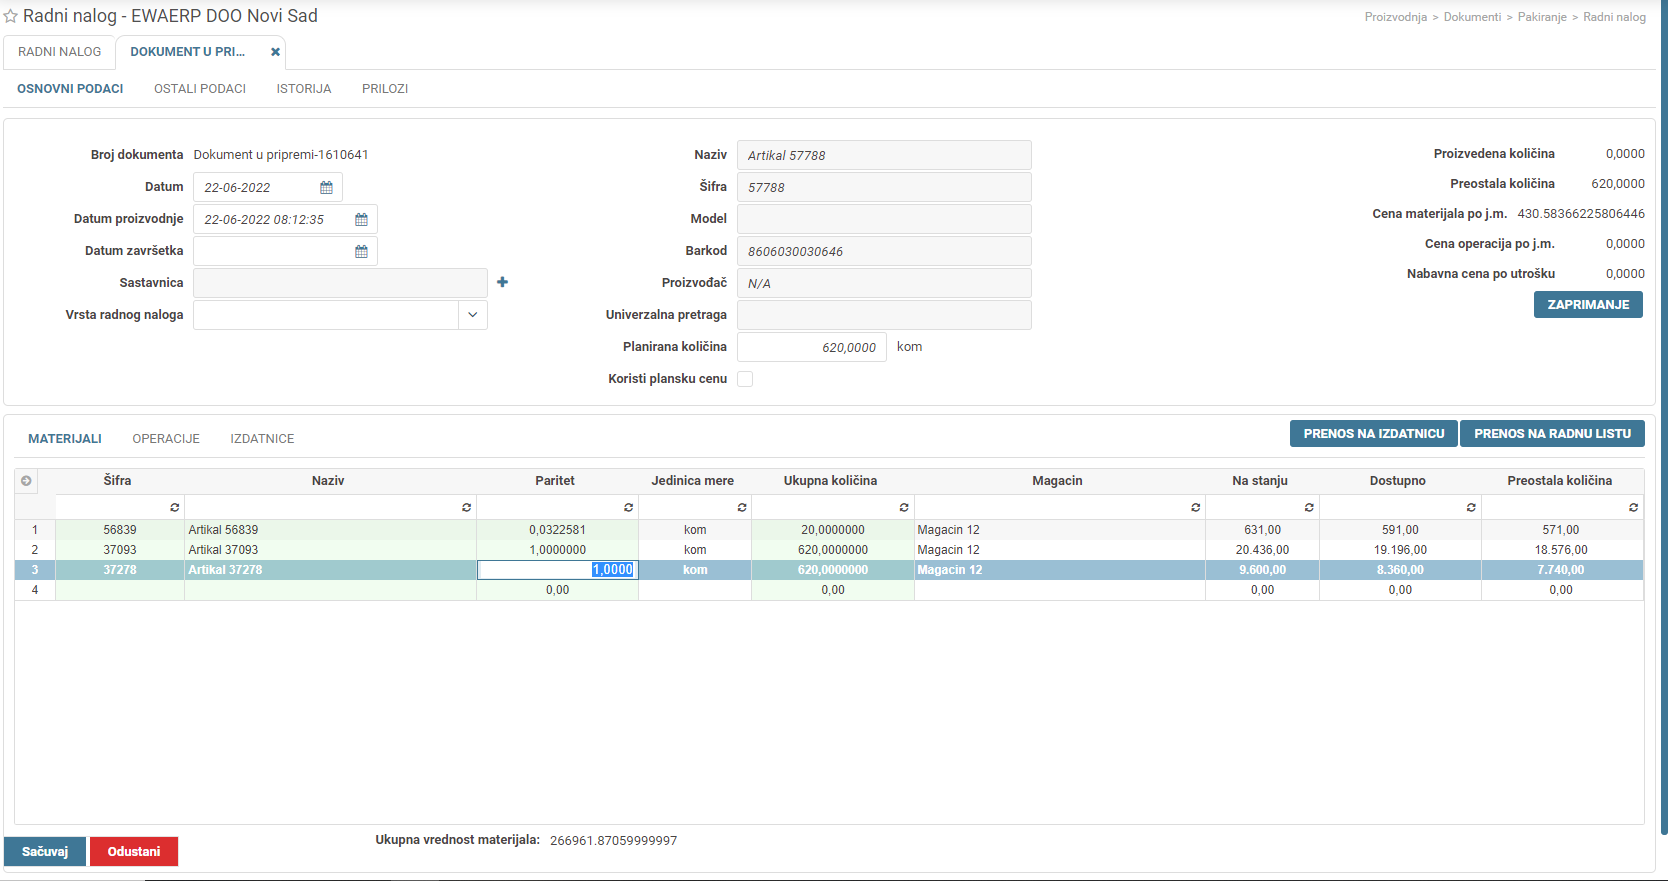Open the OPERACIJE tab
This screenshot has height=881, width=1668.
[x=166, y=439]
